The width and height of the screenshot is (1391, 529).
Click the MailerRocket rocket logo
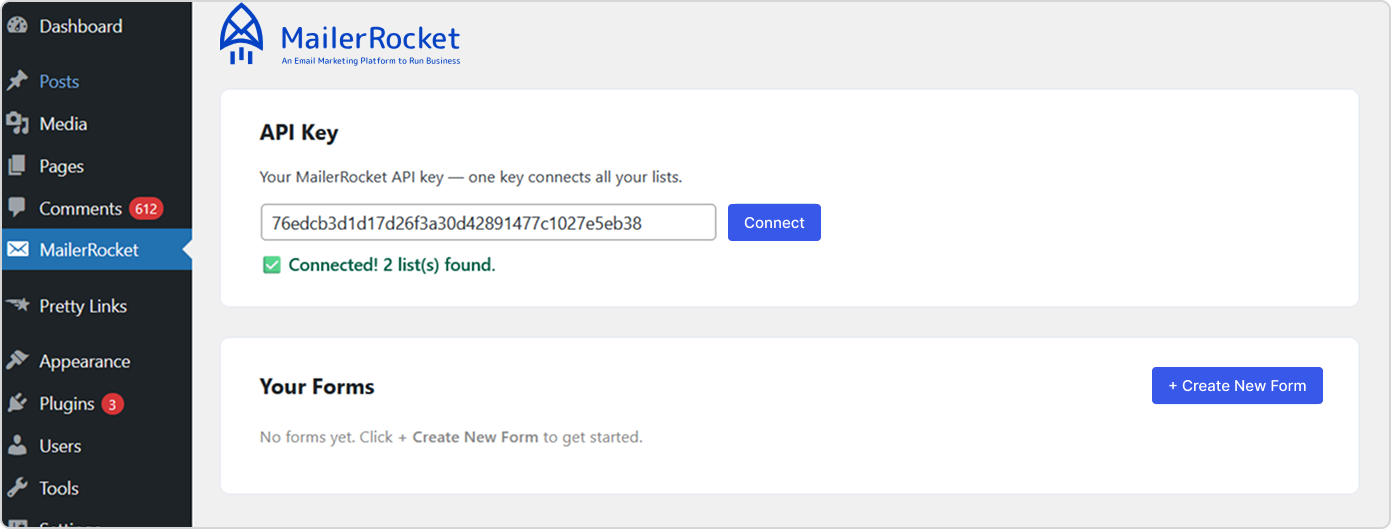tap(241, 35)
